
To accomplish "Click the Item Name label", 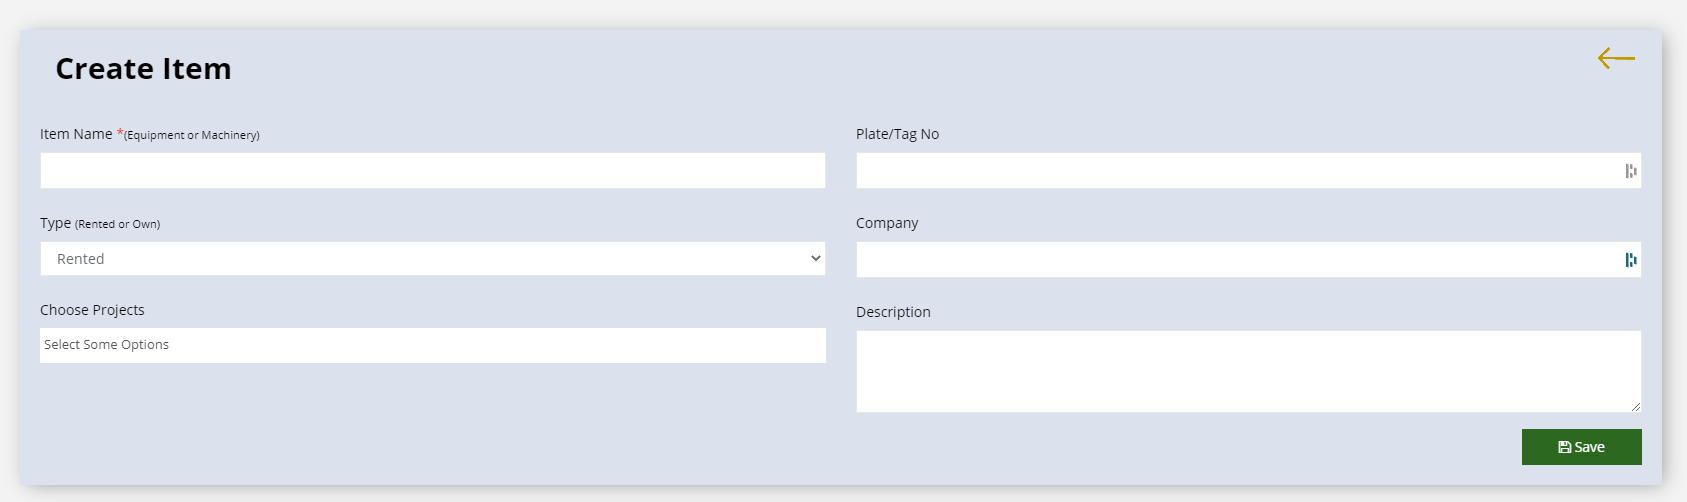I will click(76, 134).
